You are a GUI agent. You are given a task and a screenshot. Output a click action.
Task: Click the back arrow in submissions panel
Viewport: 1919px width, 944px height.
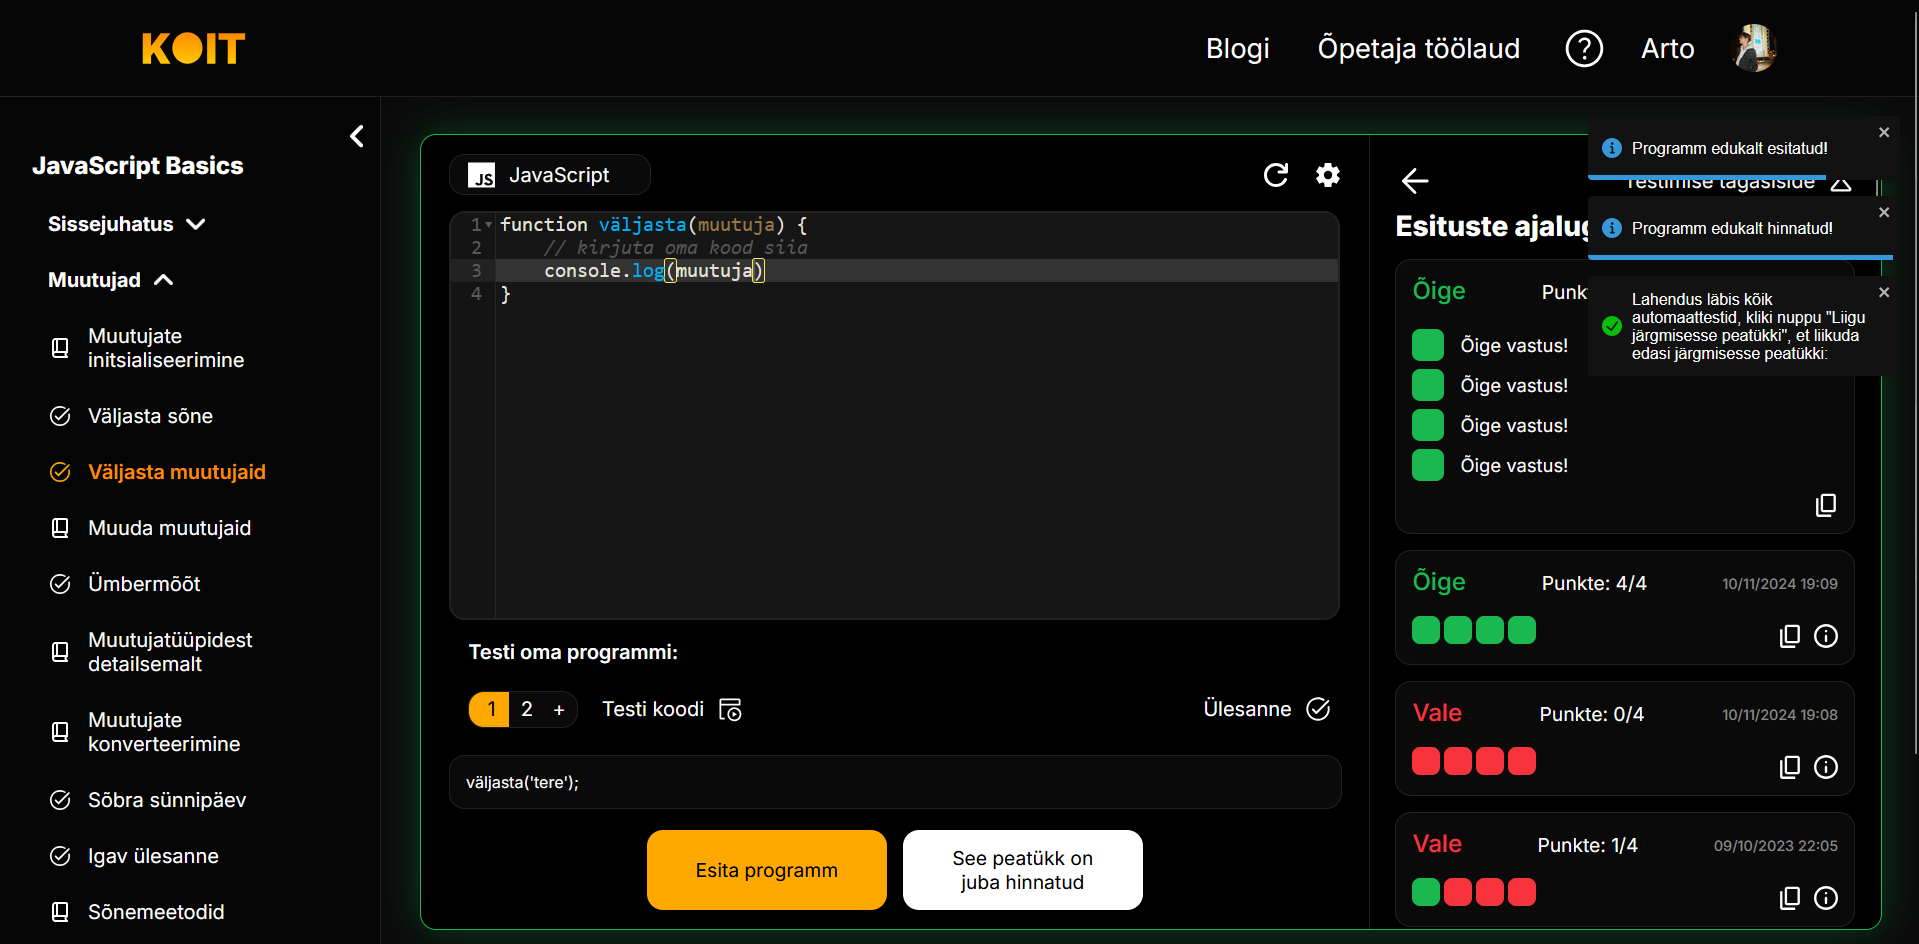[1414, 181]
